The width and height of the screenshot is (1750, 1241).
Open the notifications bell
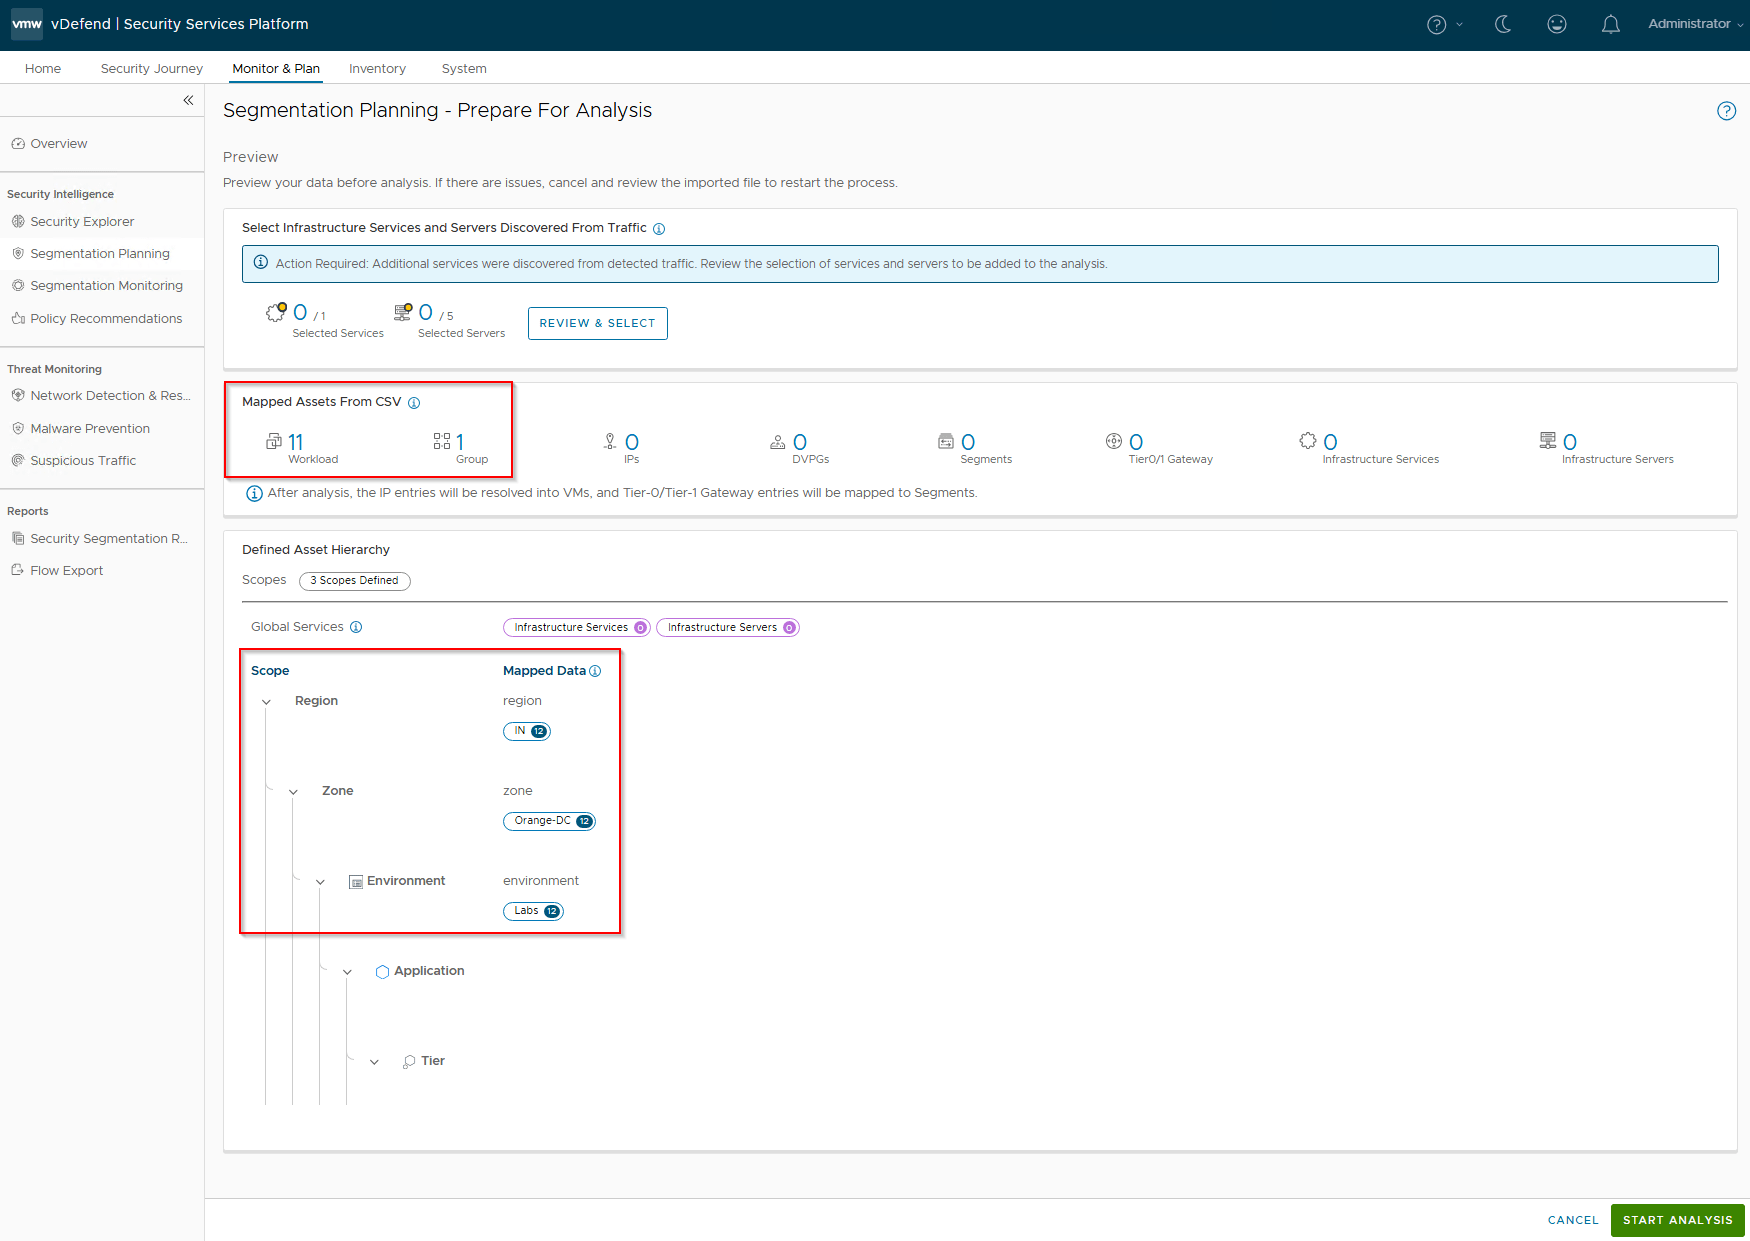(x=1611, y=25)
